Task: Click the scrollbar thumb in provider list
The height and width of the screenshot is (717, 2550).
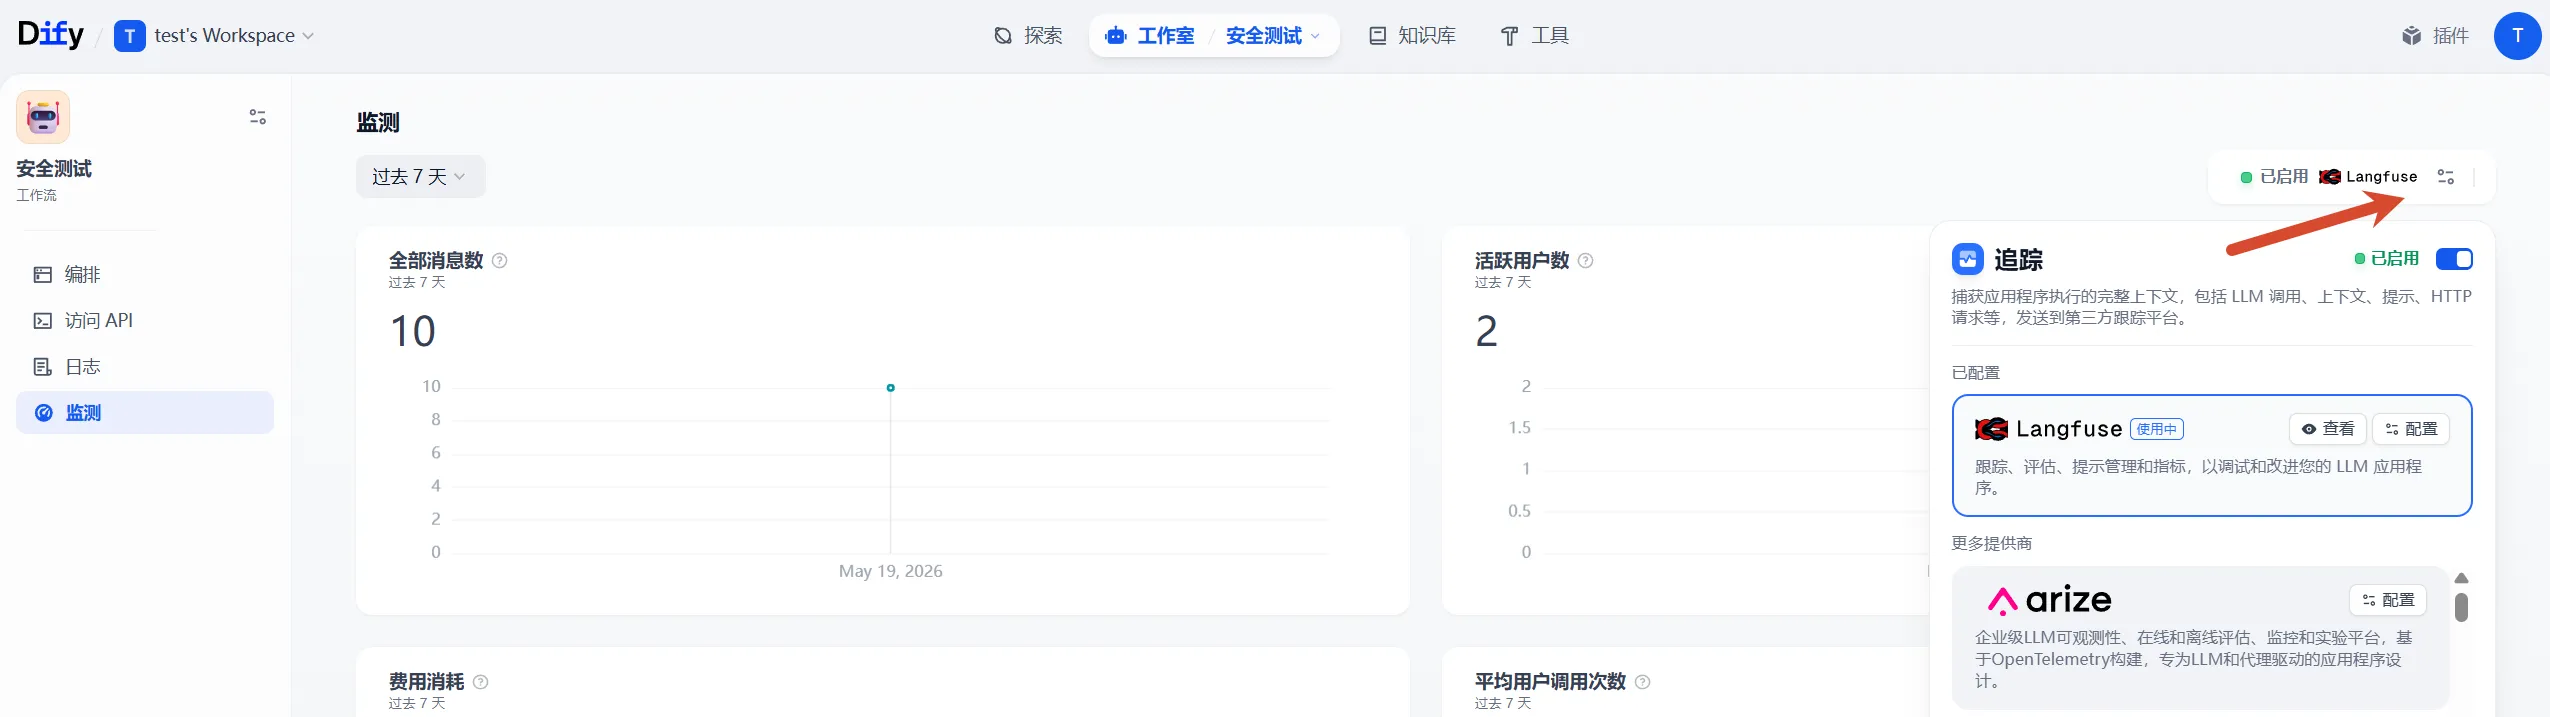Action: pos(2462,607)
